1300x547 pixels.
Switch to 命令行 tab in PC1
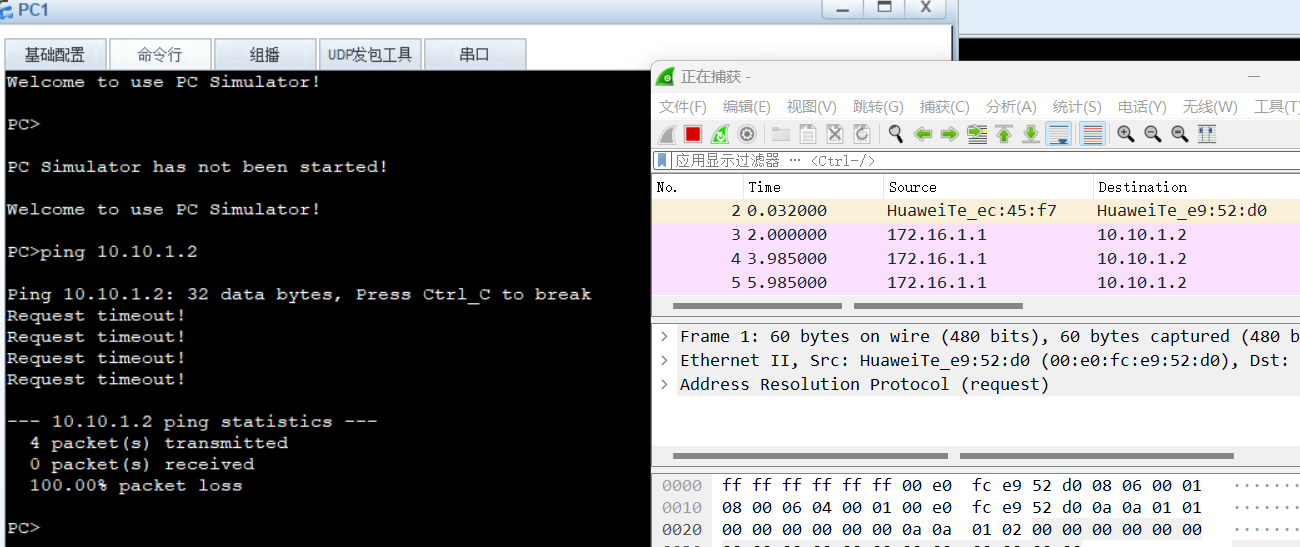(x=160, y=55)
